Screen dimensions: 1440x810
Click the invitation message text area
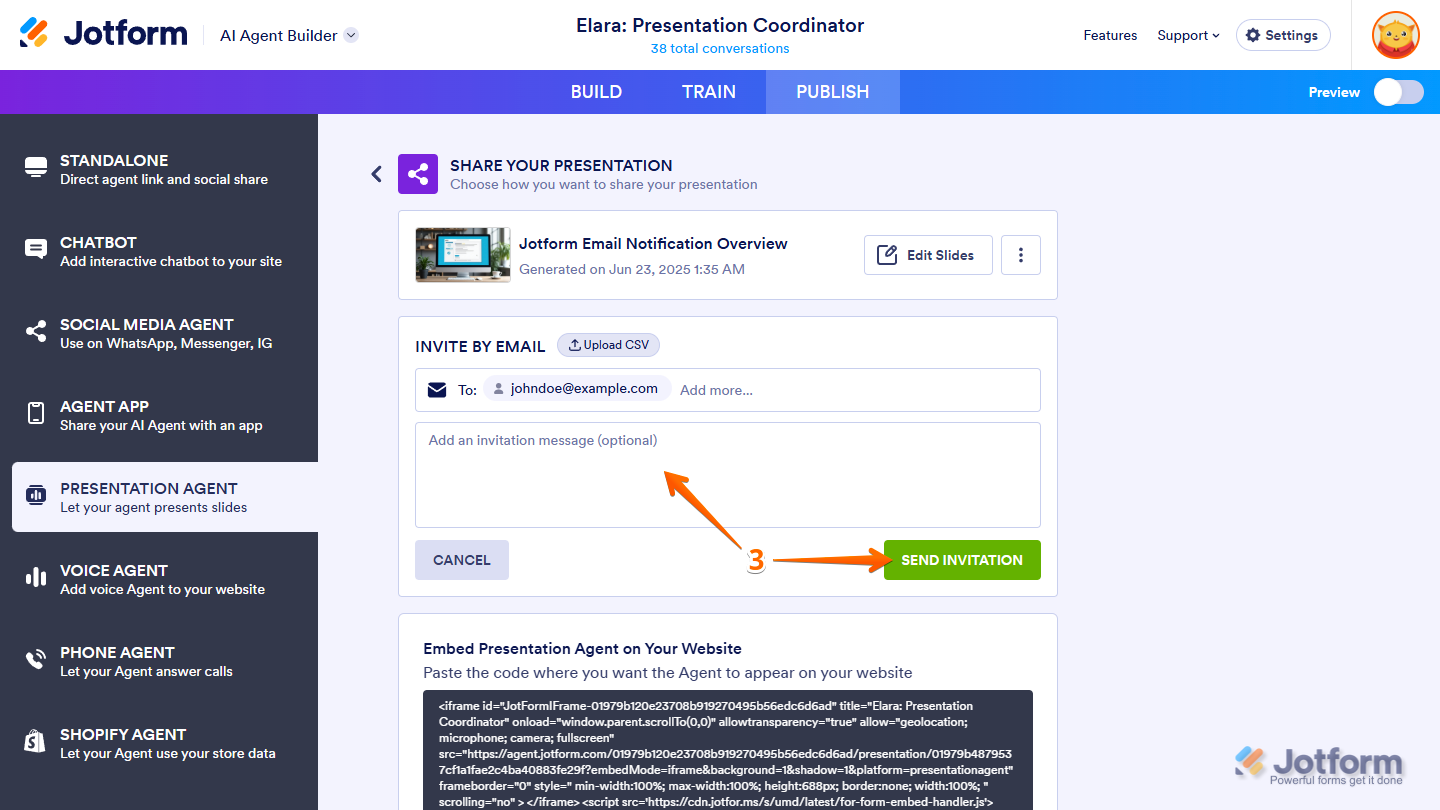(x=728, y=475)
